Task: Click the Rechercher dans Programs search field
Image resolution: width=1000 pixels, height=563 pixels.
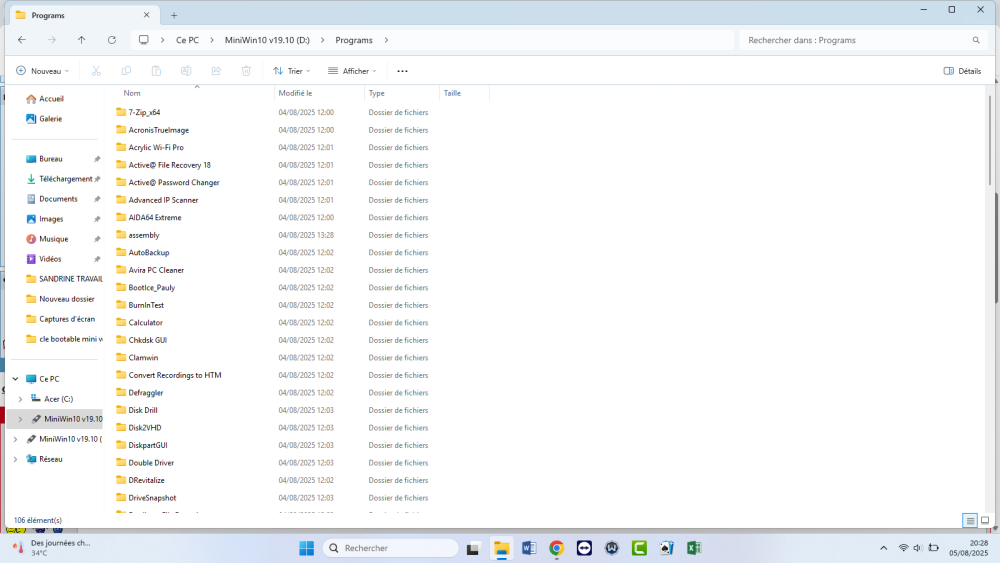Action: [855, 40]
